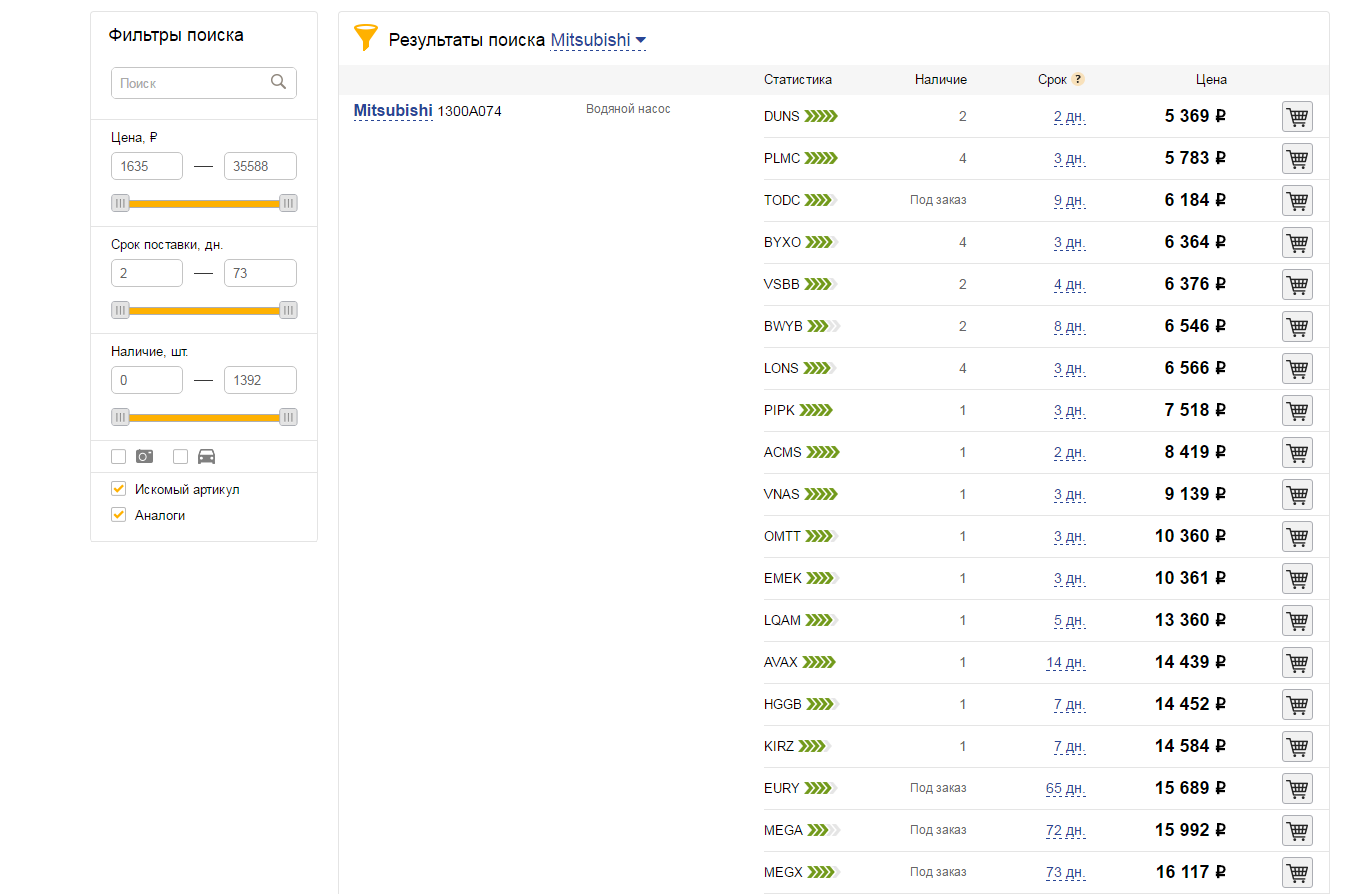Add AVAX offer to cart
This screenshot has width=1360, height=894.
click(1297, 663)
